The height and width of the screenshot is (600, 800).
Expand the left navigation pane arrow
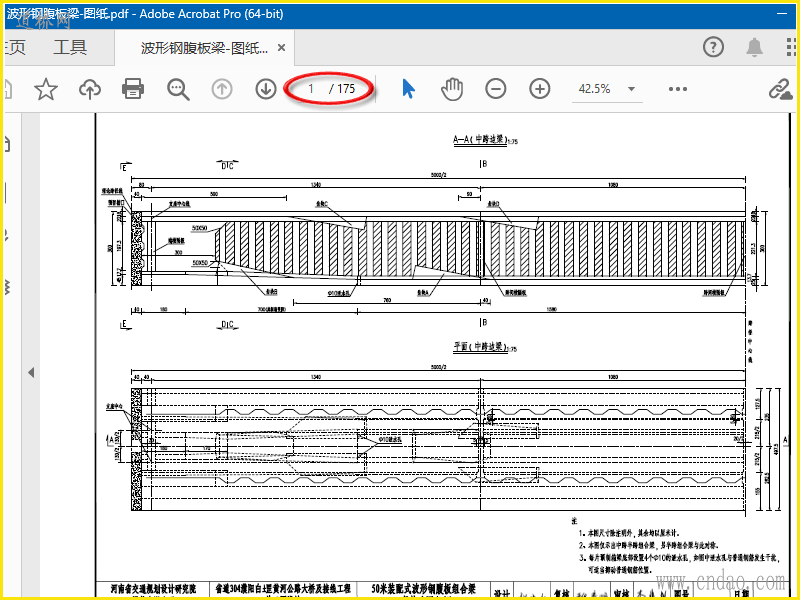click(31, 372)
